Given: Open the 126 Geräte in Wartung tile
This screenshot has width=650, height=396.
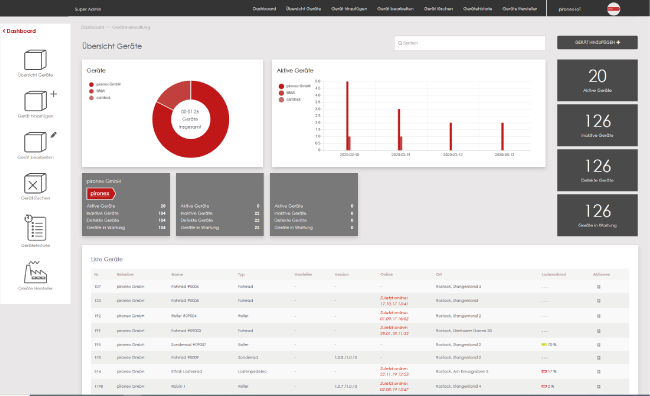Looking at the screenshot, I should click(597, 215).
